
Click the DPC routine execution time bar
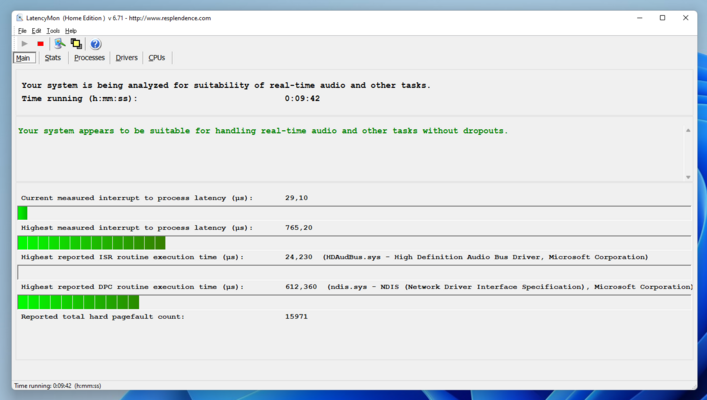[78, 302]
